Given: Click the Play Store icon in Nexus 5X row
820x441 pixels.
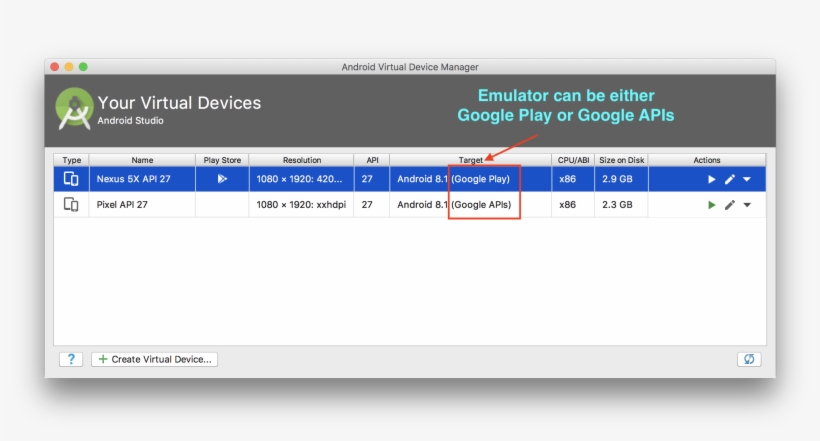Looking at the screenshot, I should tap(222, 179).
